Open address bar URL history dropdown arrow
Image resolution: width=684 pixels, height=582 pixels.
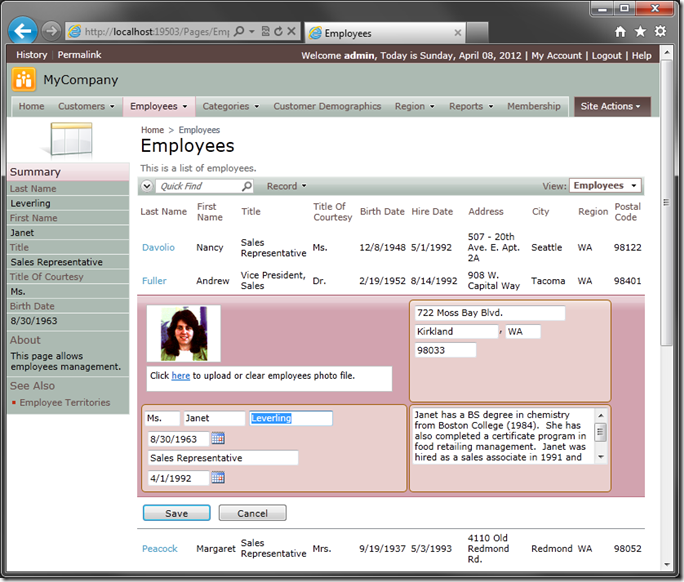point(252,31)
